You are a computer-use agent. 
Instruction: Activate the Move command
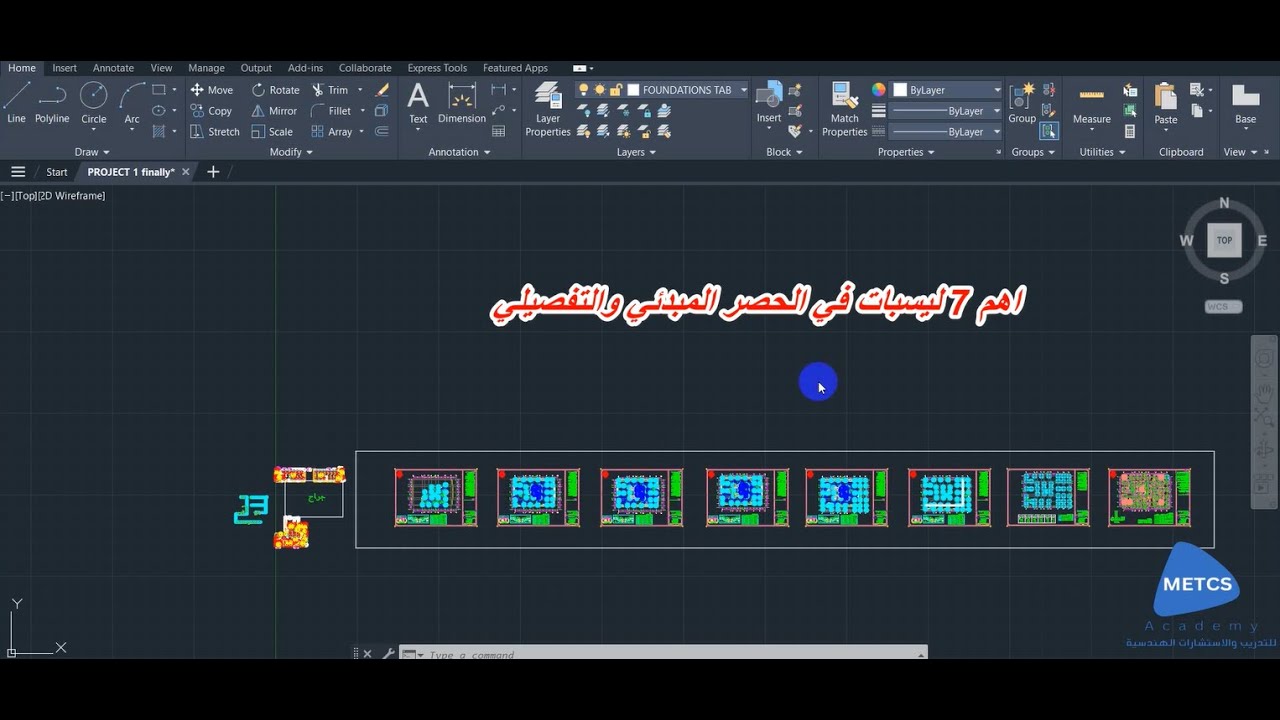click(211, 90)
